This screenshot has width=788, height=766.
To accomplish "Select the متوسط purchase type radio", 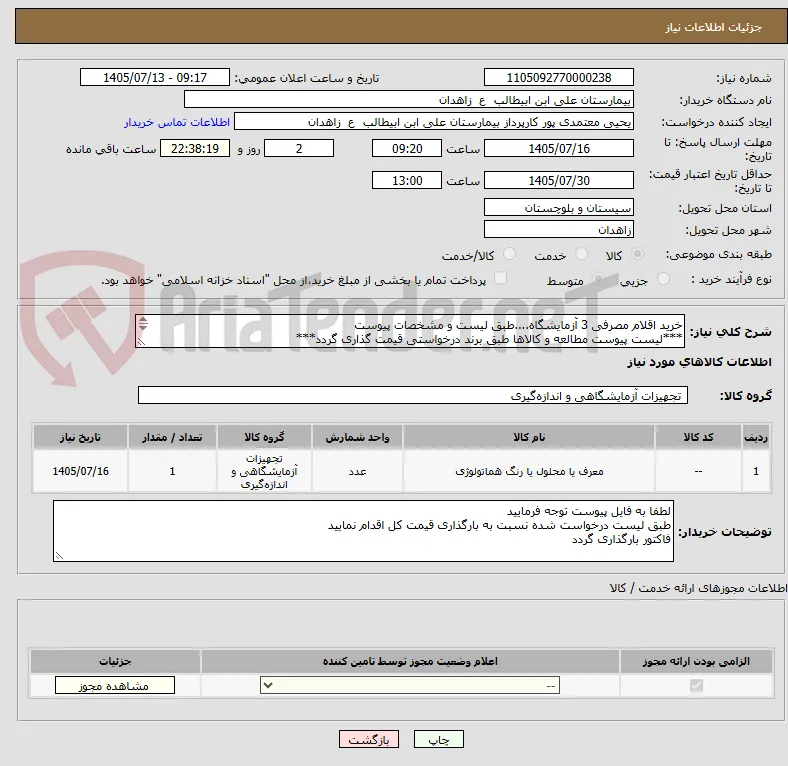I will pos(598,279).
